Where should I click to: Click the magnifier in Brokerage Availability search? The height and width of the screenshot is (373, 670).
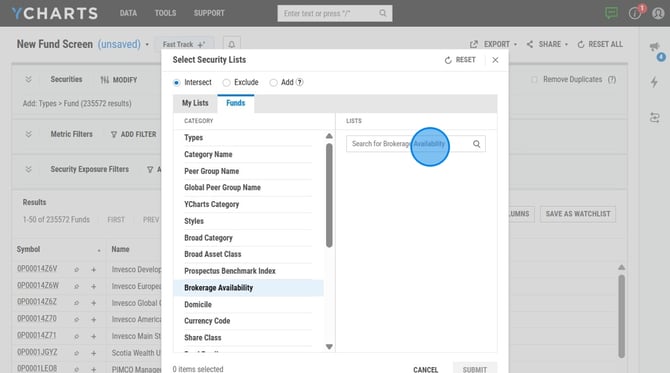point(476,144)
